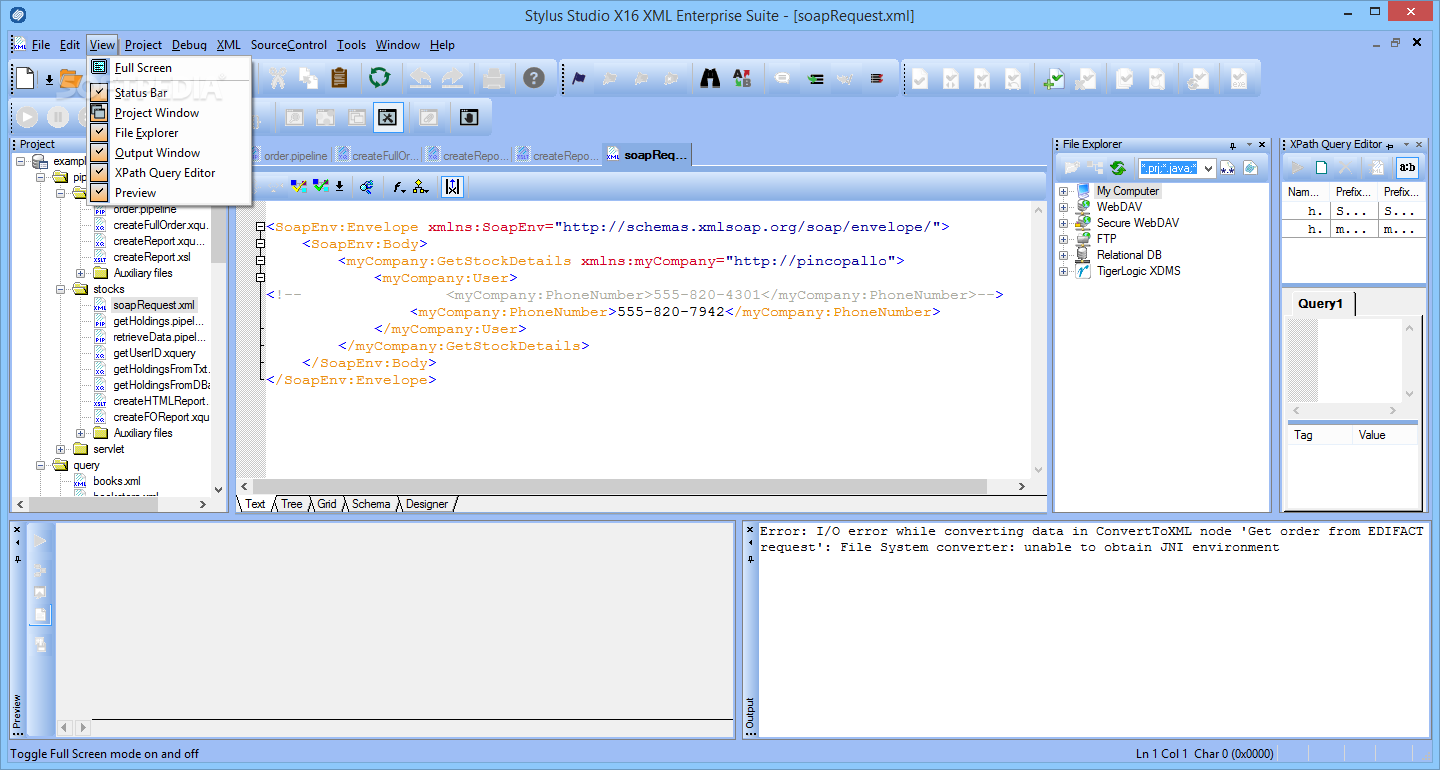
Task: Expand Secure WebDAV node in File Explorer
Action: [1064, 223]
